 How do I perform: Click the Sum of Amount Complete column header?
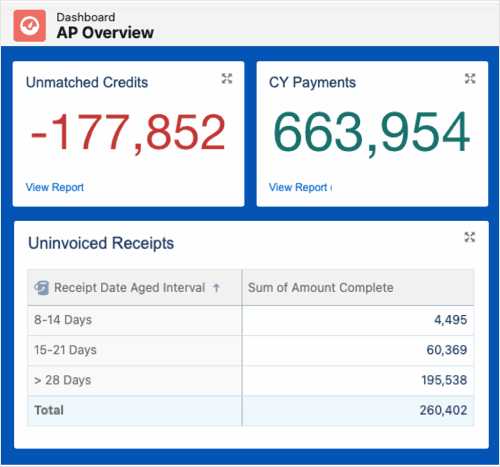click(x=358, y=287)
